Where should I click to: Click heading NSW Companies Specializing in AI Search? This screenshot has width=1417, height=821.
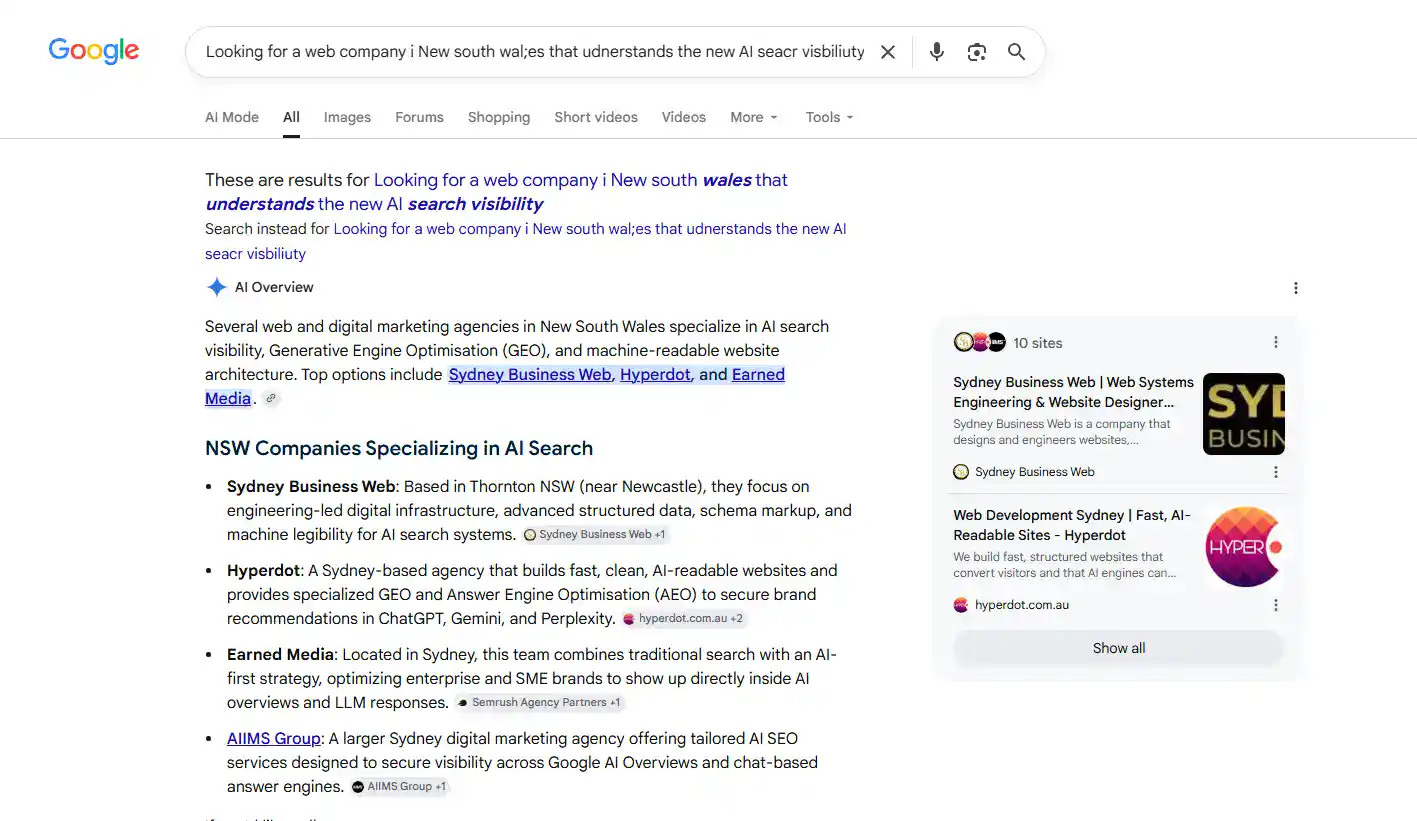tap(399, 448)
